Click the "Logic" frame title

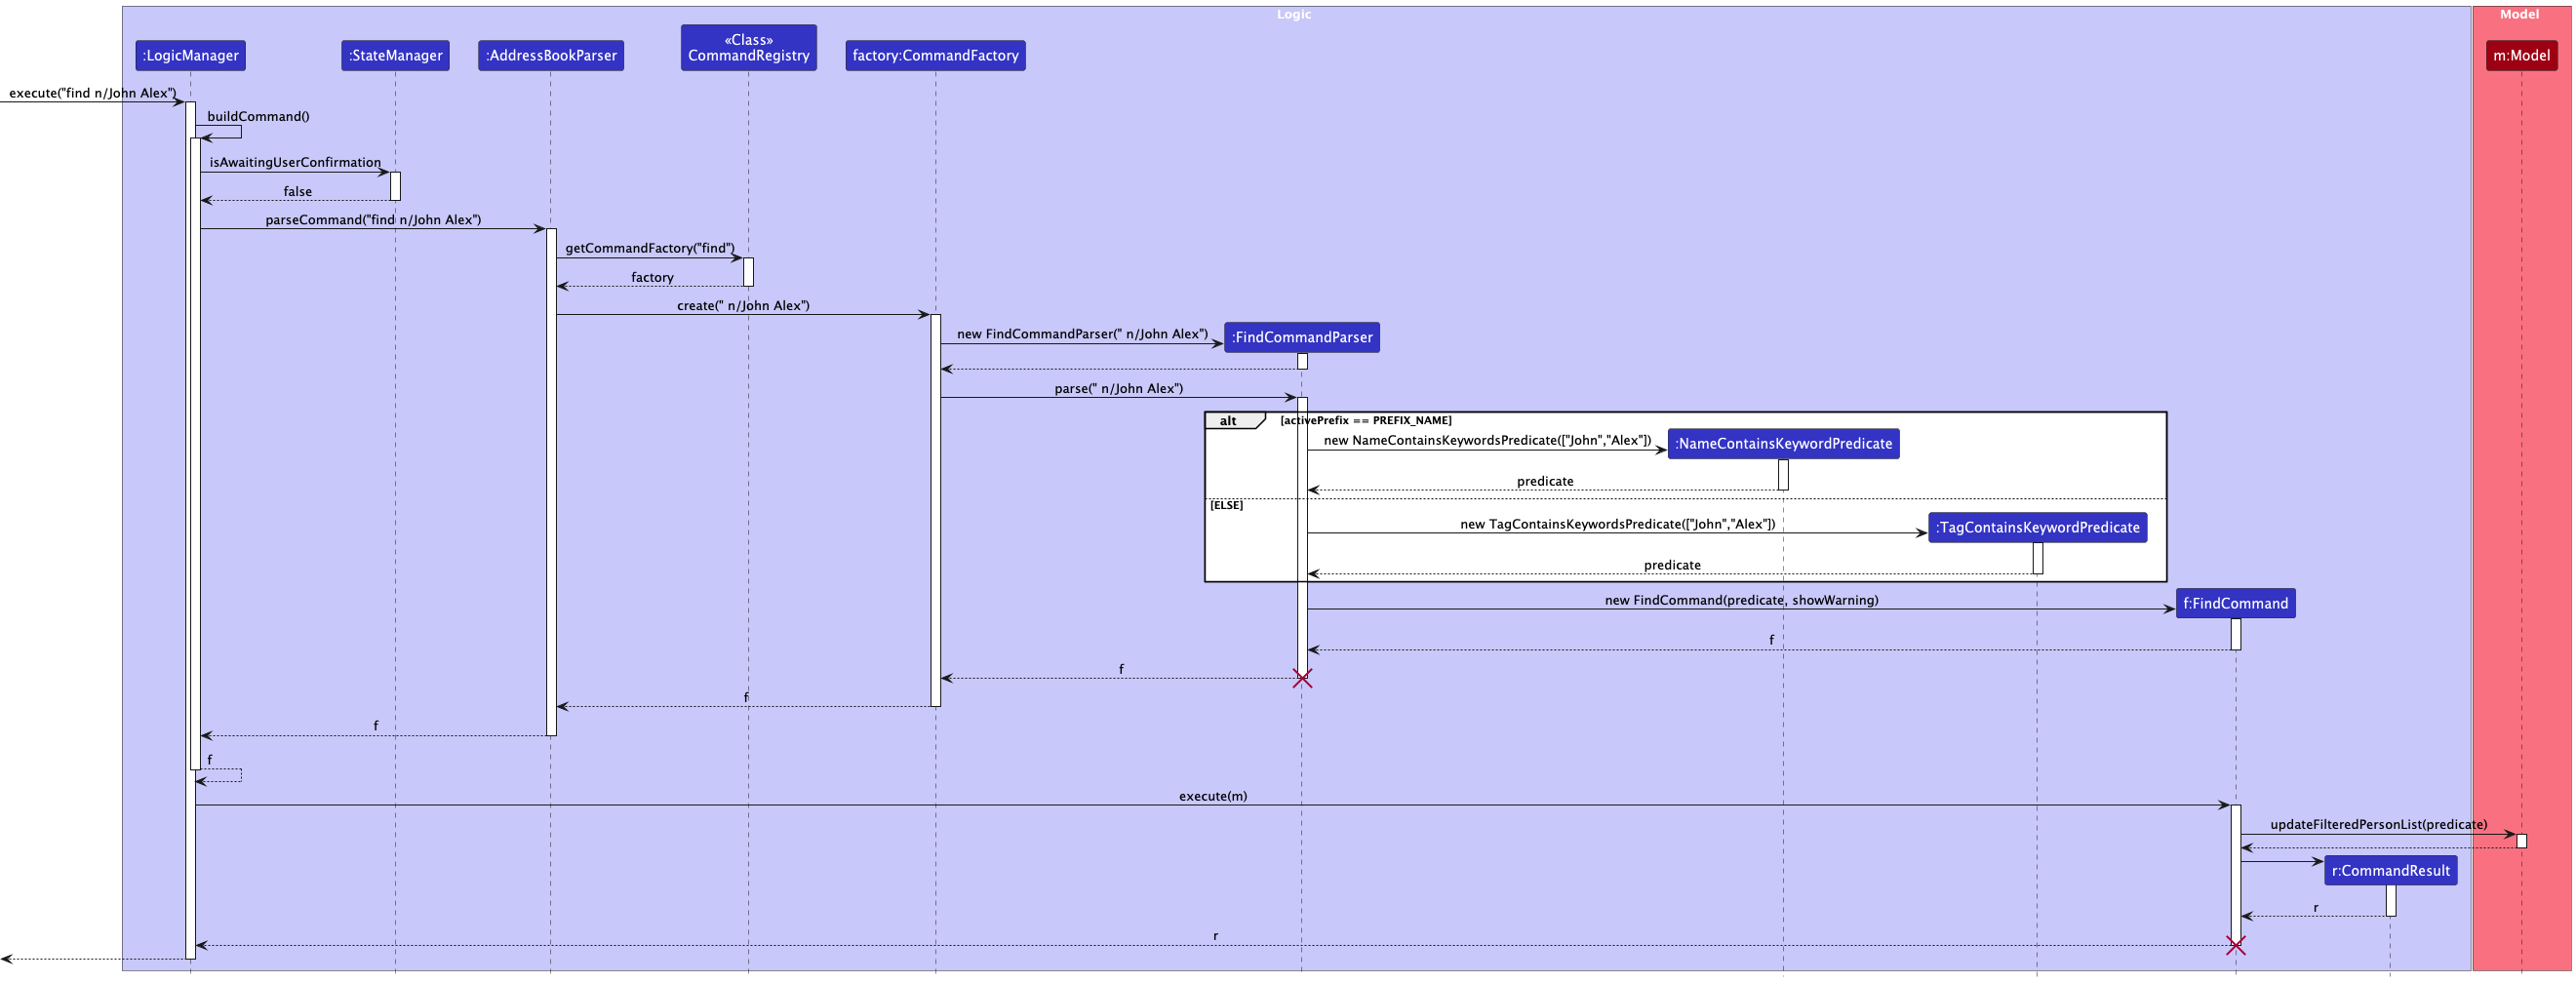[x=1294, y=15]
